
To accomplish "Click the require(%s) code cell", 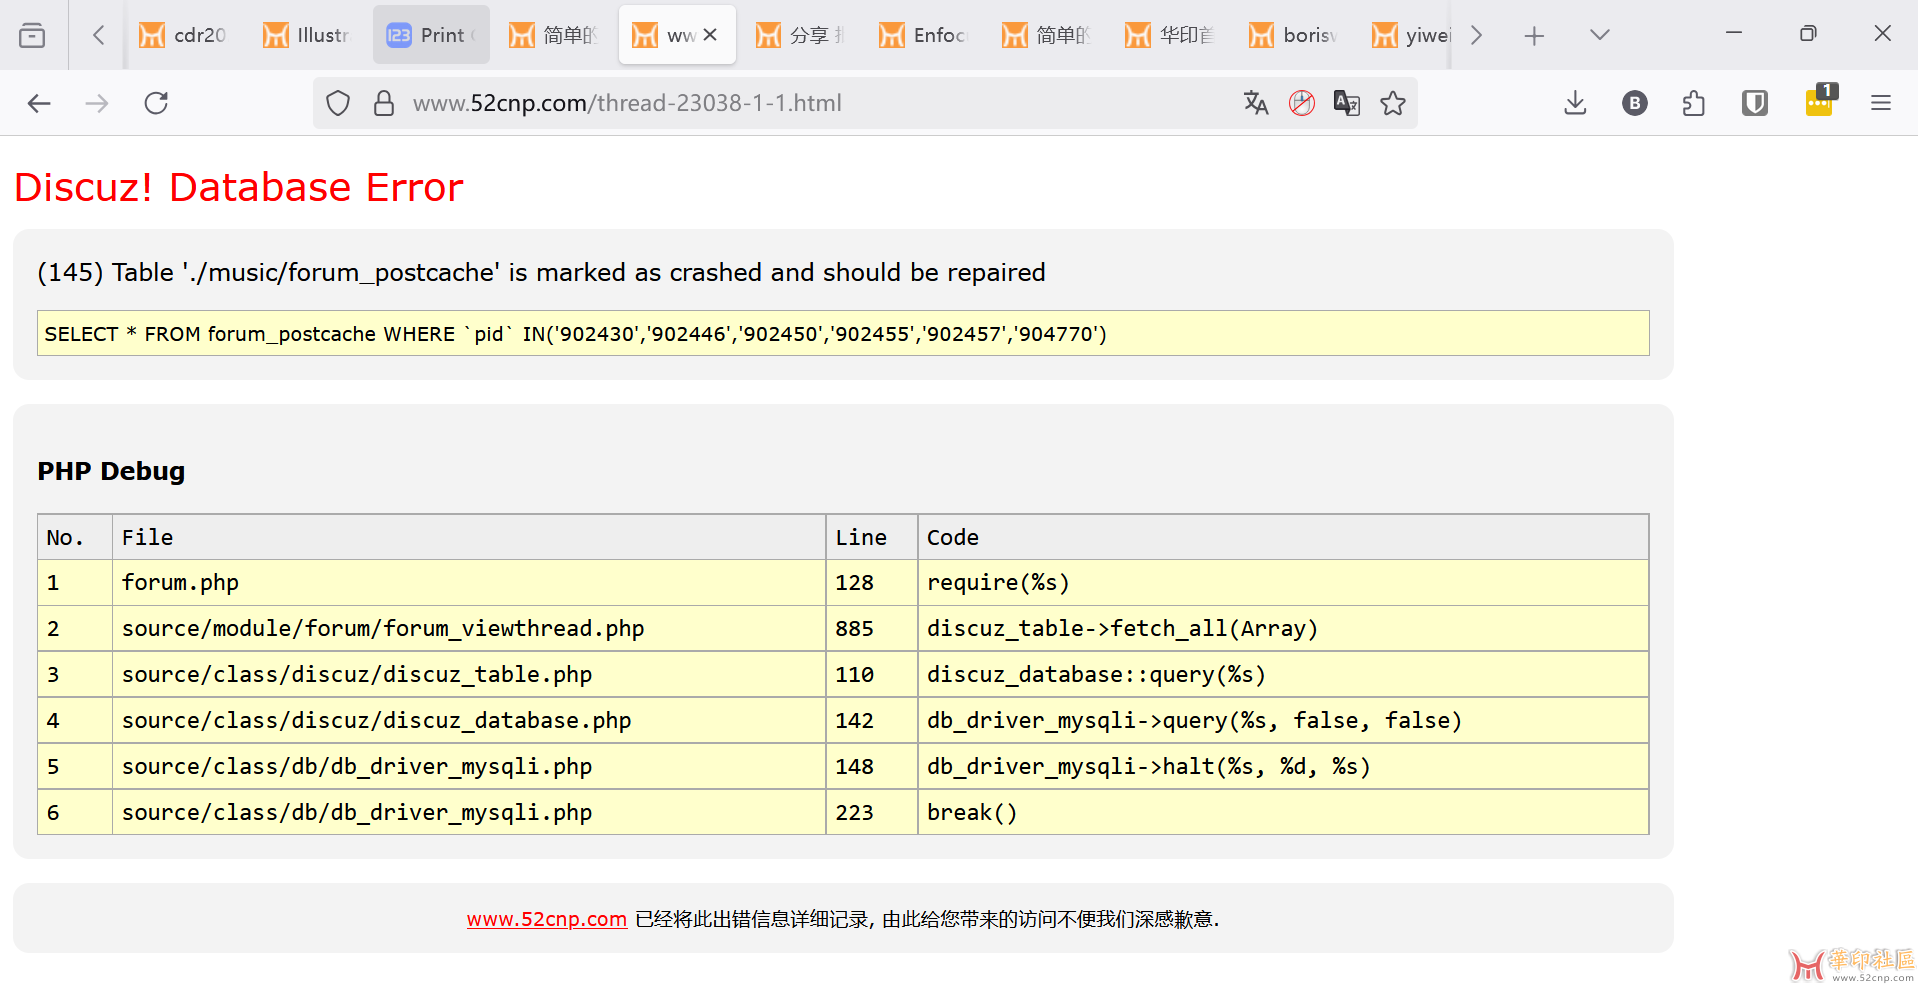I will point(1283,583).
